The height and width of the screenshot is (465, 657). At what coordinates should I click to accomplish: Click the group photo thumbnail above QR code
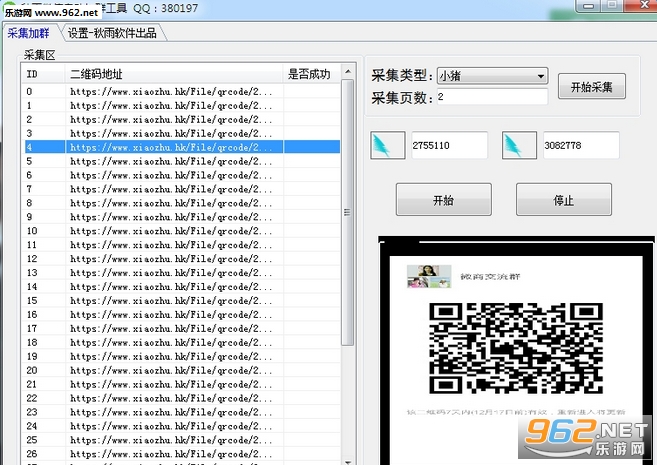pyautogui.click(x=429, y=276)
